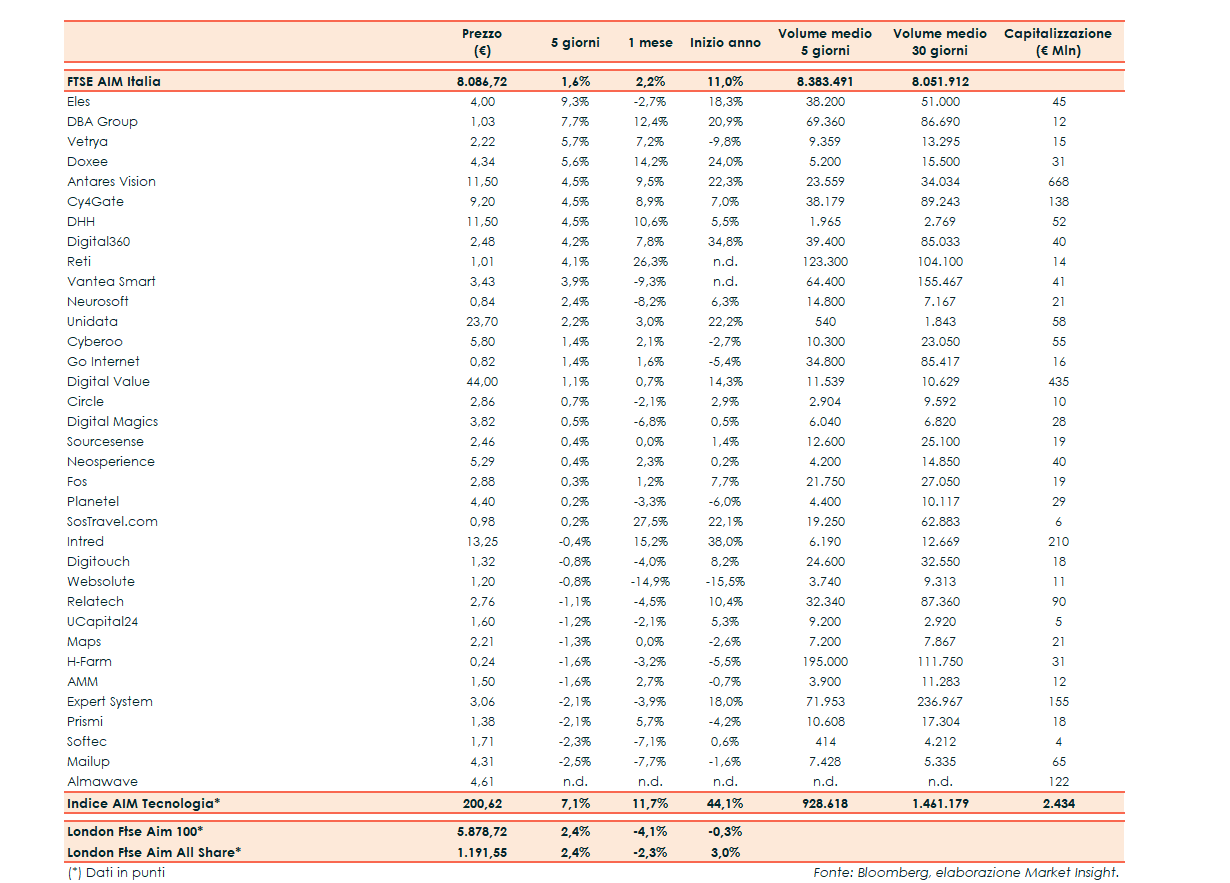Click the Expert System company name
This screenshot has width=1230, height=883.
click(110, 702)
